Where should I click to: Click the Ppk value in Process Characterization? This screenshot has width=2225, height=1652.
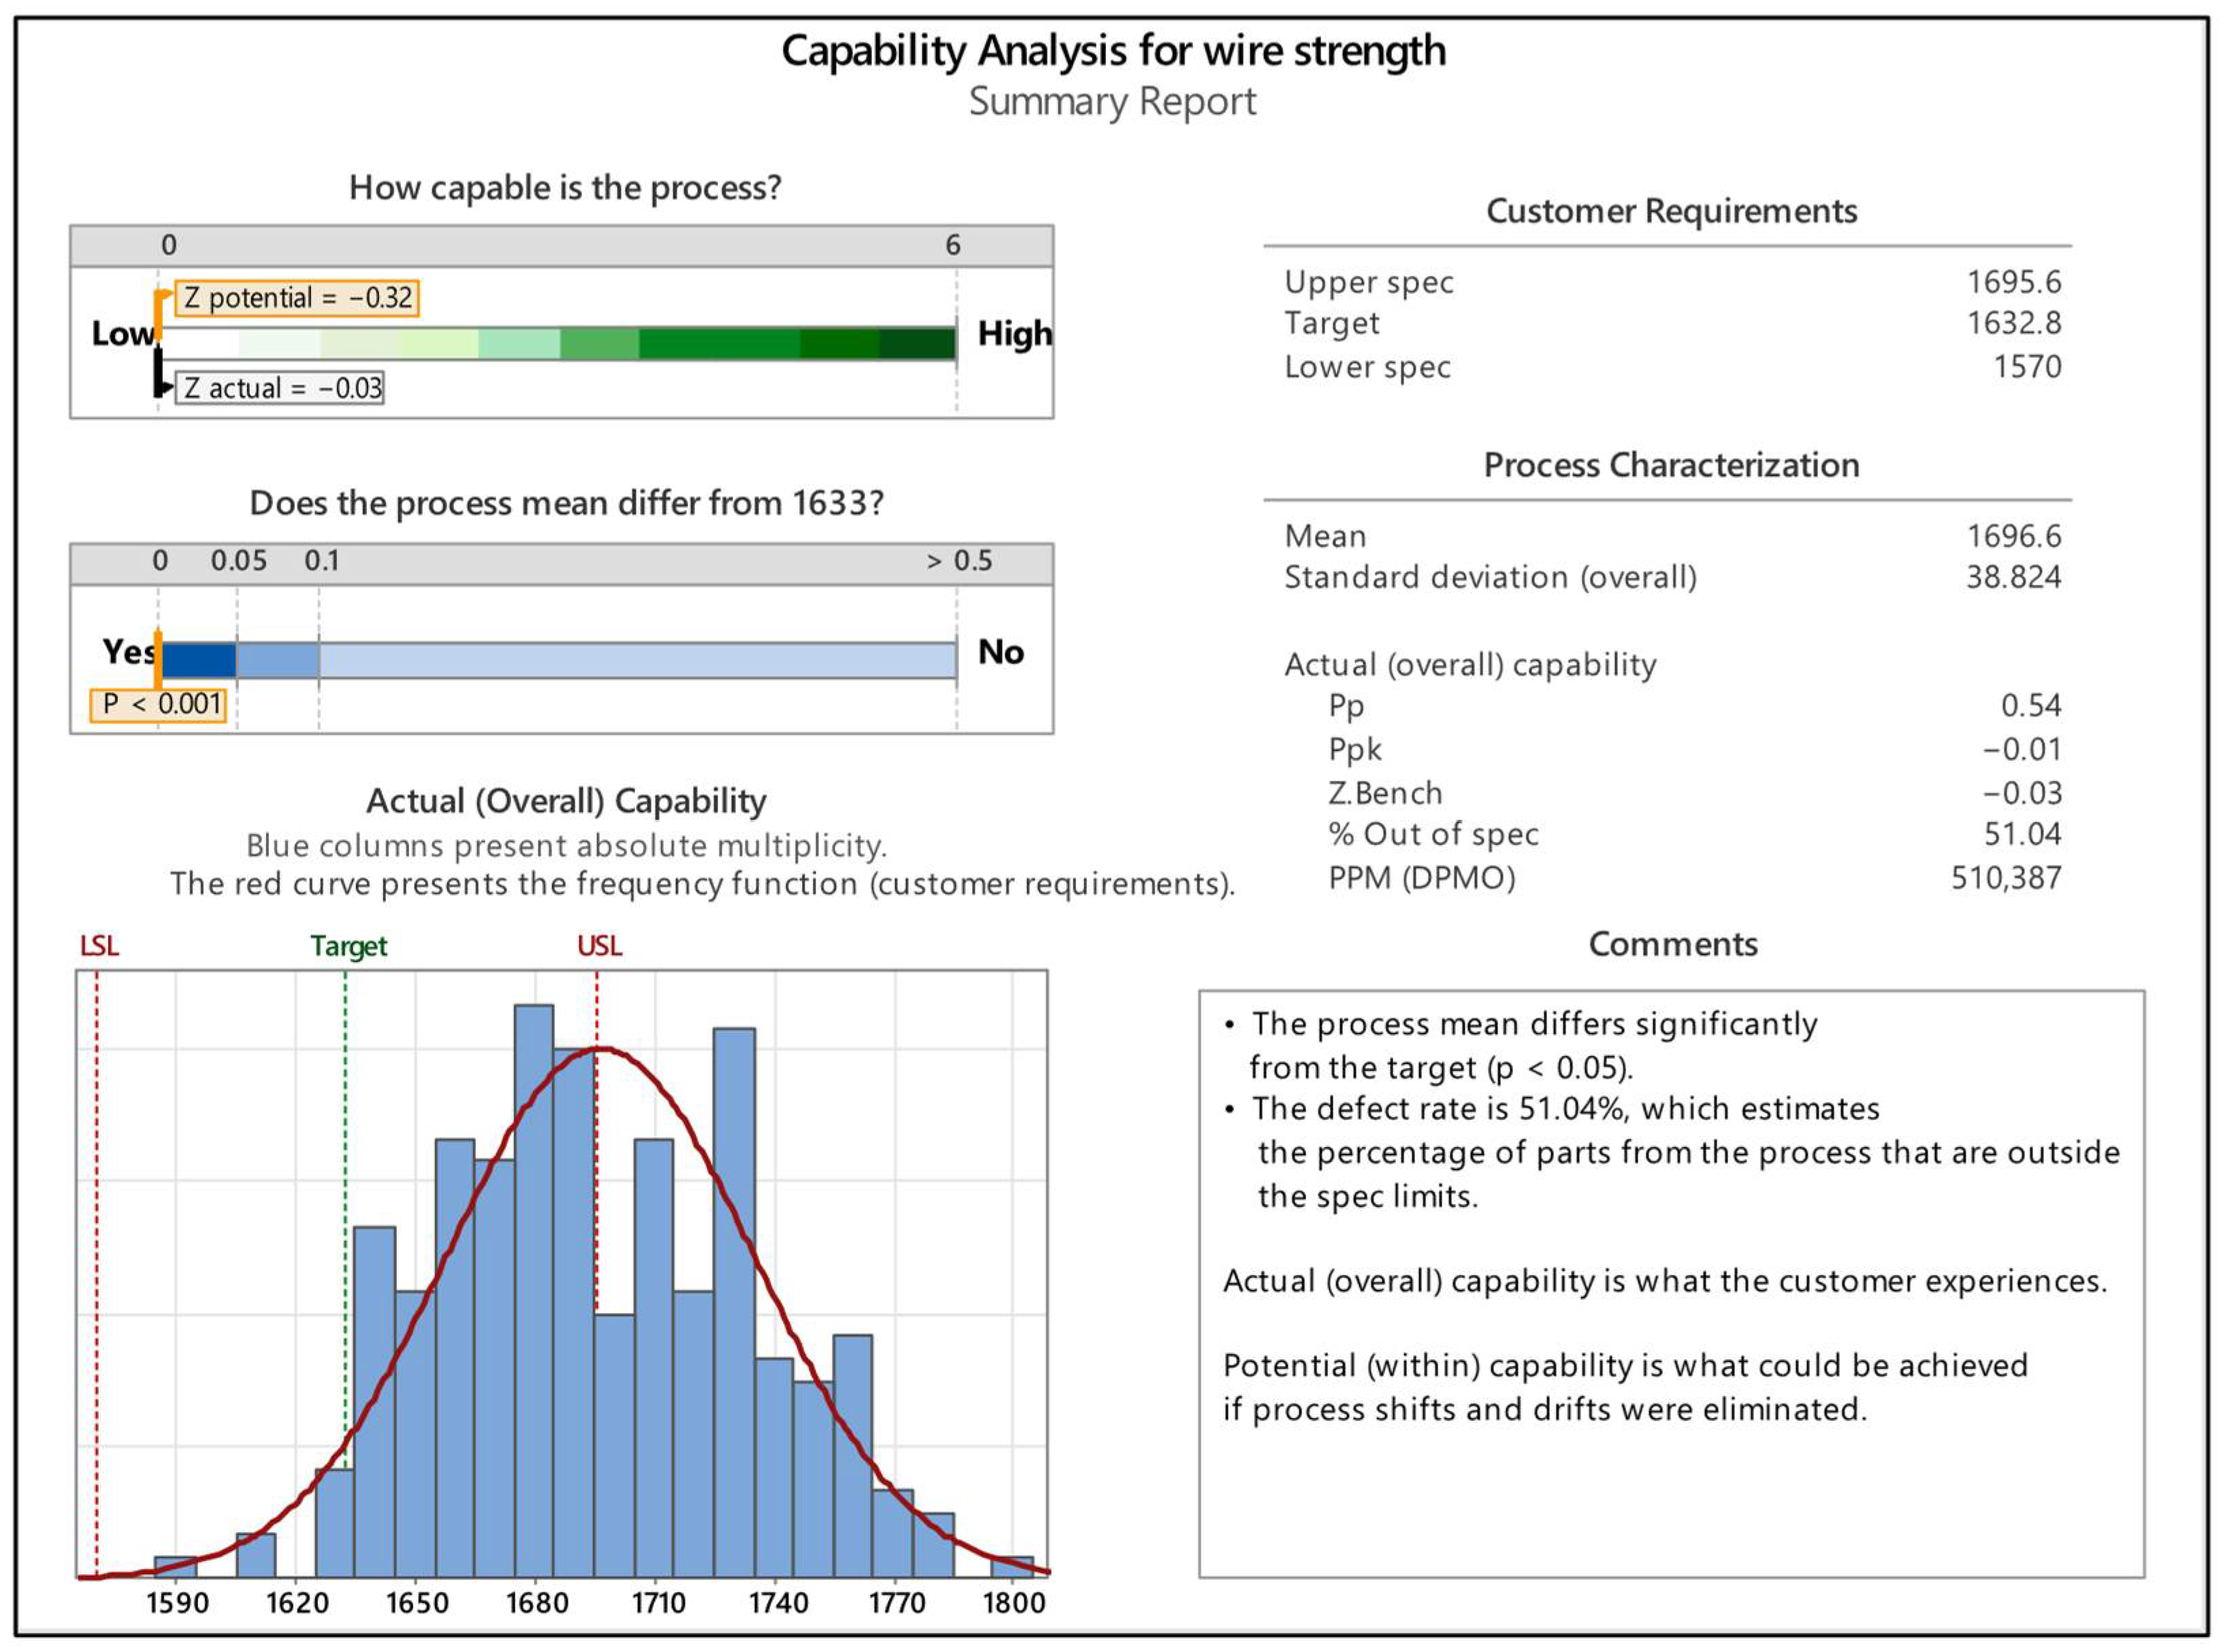tap(2022, 749)
